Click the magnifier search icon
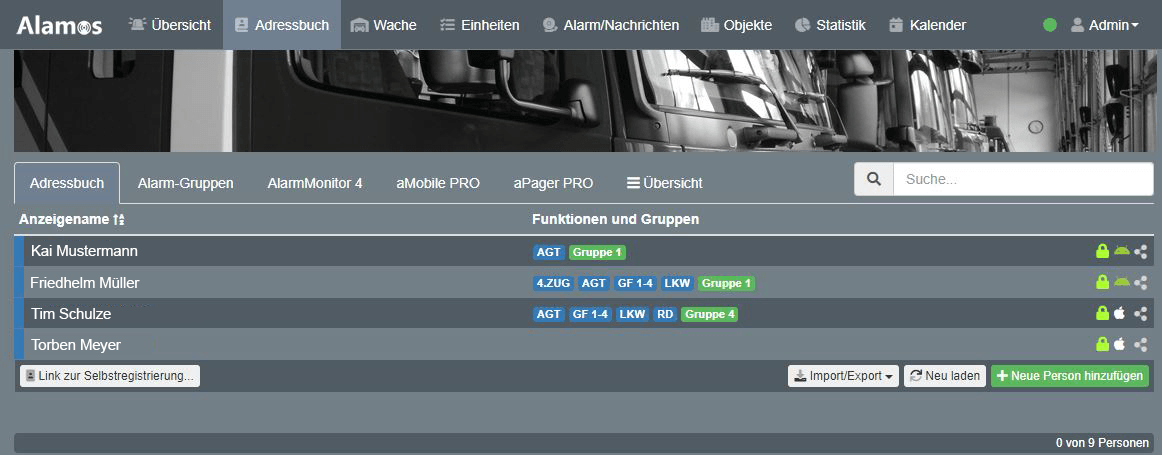Image resolution: width=1162 pixels, height=455 pixels. click(x=874, y=179)
